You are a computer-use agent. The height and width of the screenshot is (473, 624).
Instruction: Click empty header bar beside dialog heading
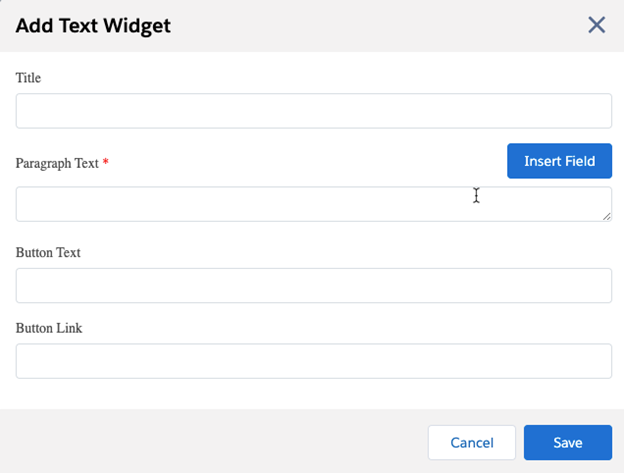[380, 26]
